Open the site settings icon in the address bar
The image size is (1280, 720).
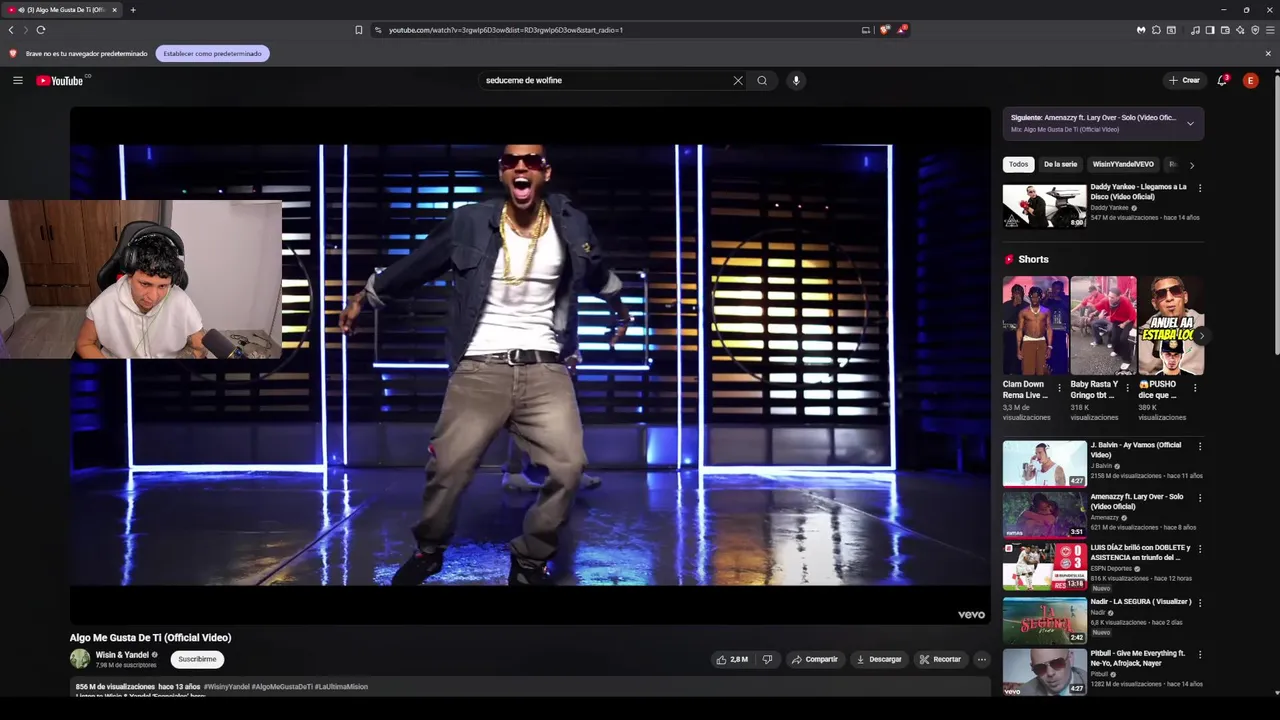pyautogui.click(x=378, y=30)
